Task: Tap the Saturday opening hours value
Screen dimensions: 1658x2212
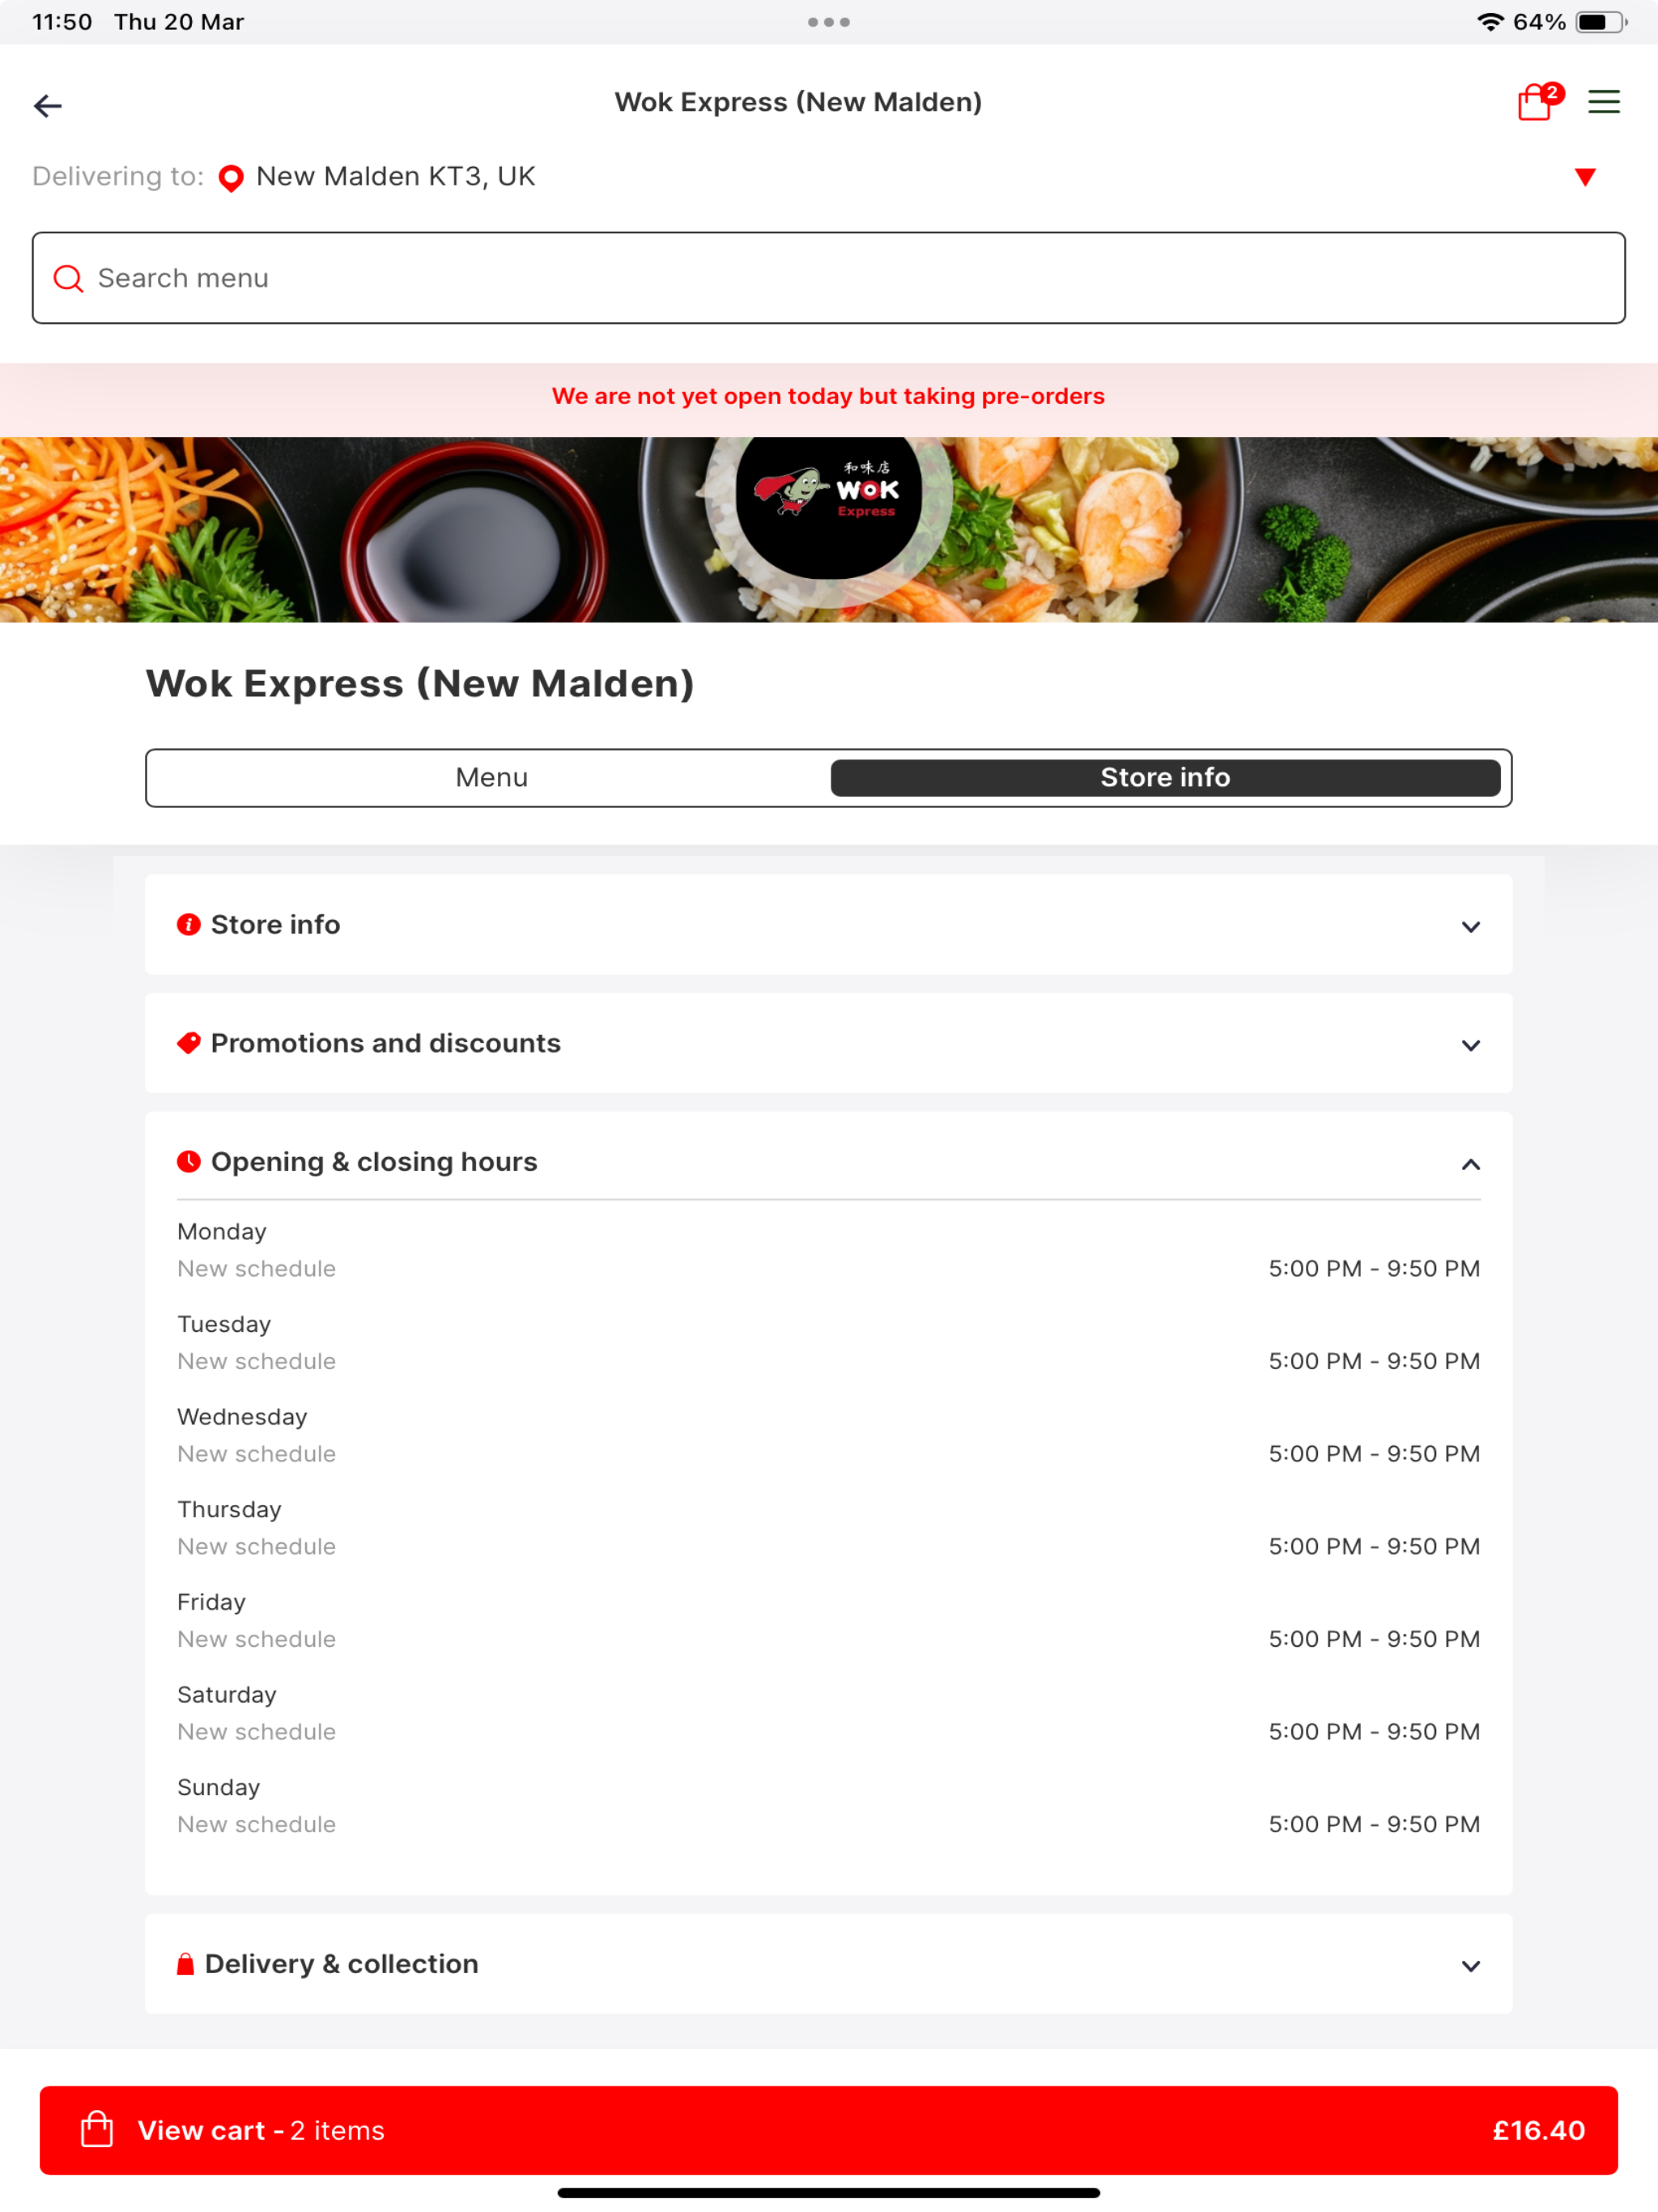Action: click(x=1374, y=1732)
